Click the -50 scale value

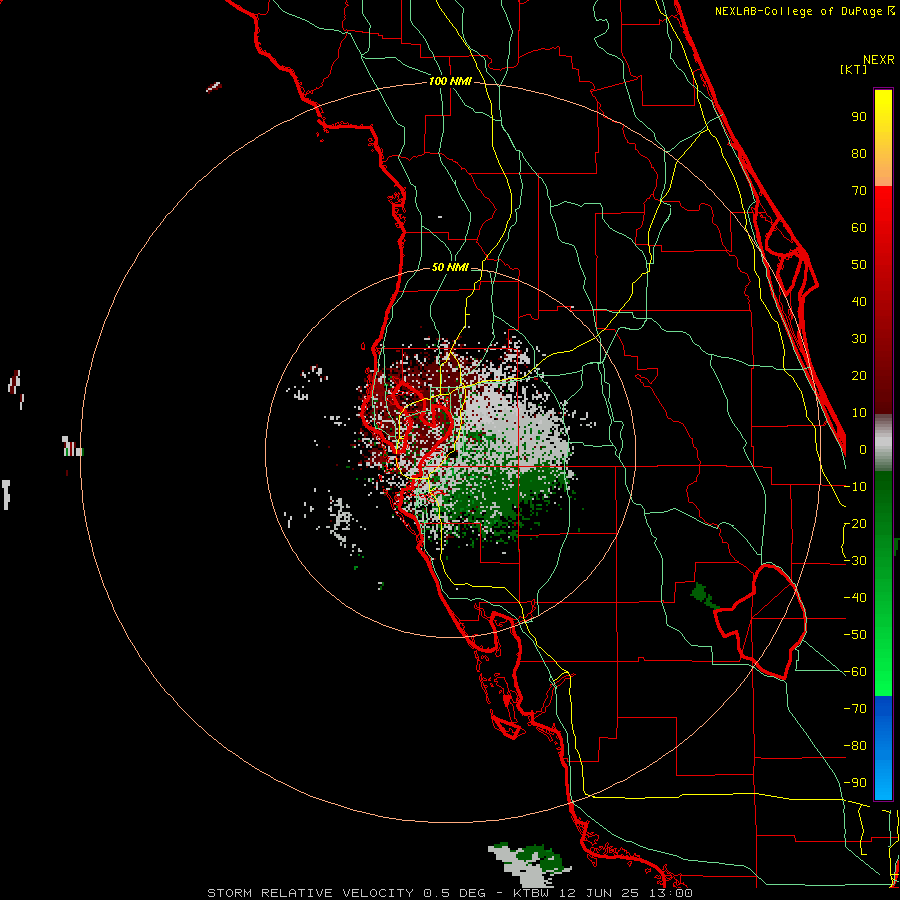pos(855,635)
